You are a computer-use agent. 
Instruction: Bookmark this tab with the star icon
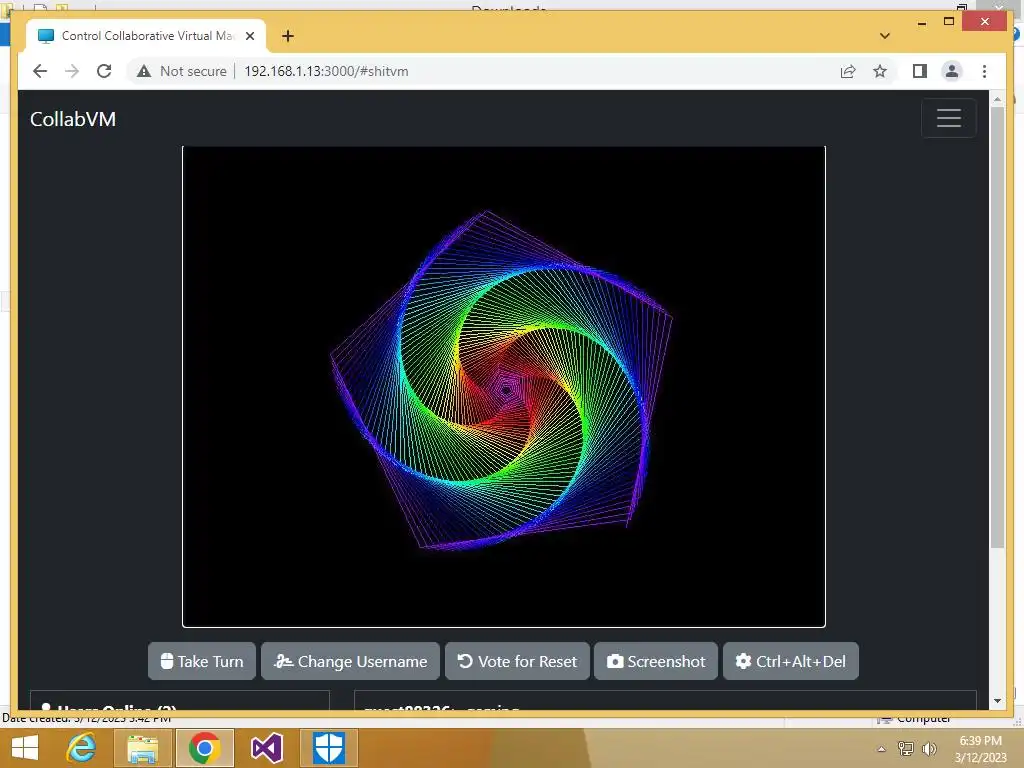point(880,71)
